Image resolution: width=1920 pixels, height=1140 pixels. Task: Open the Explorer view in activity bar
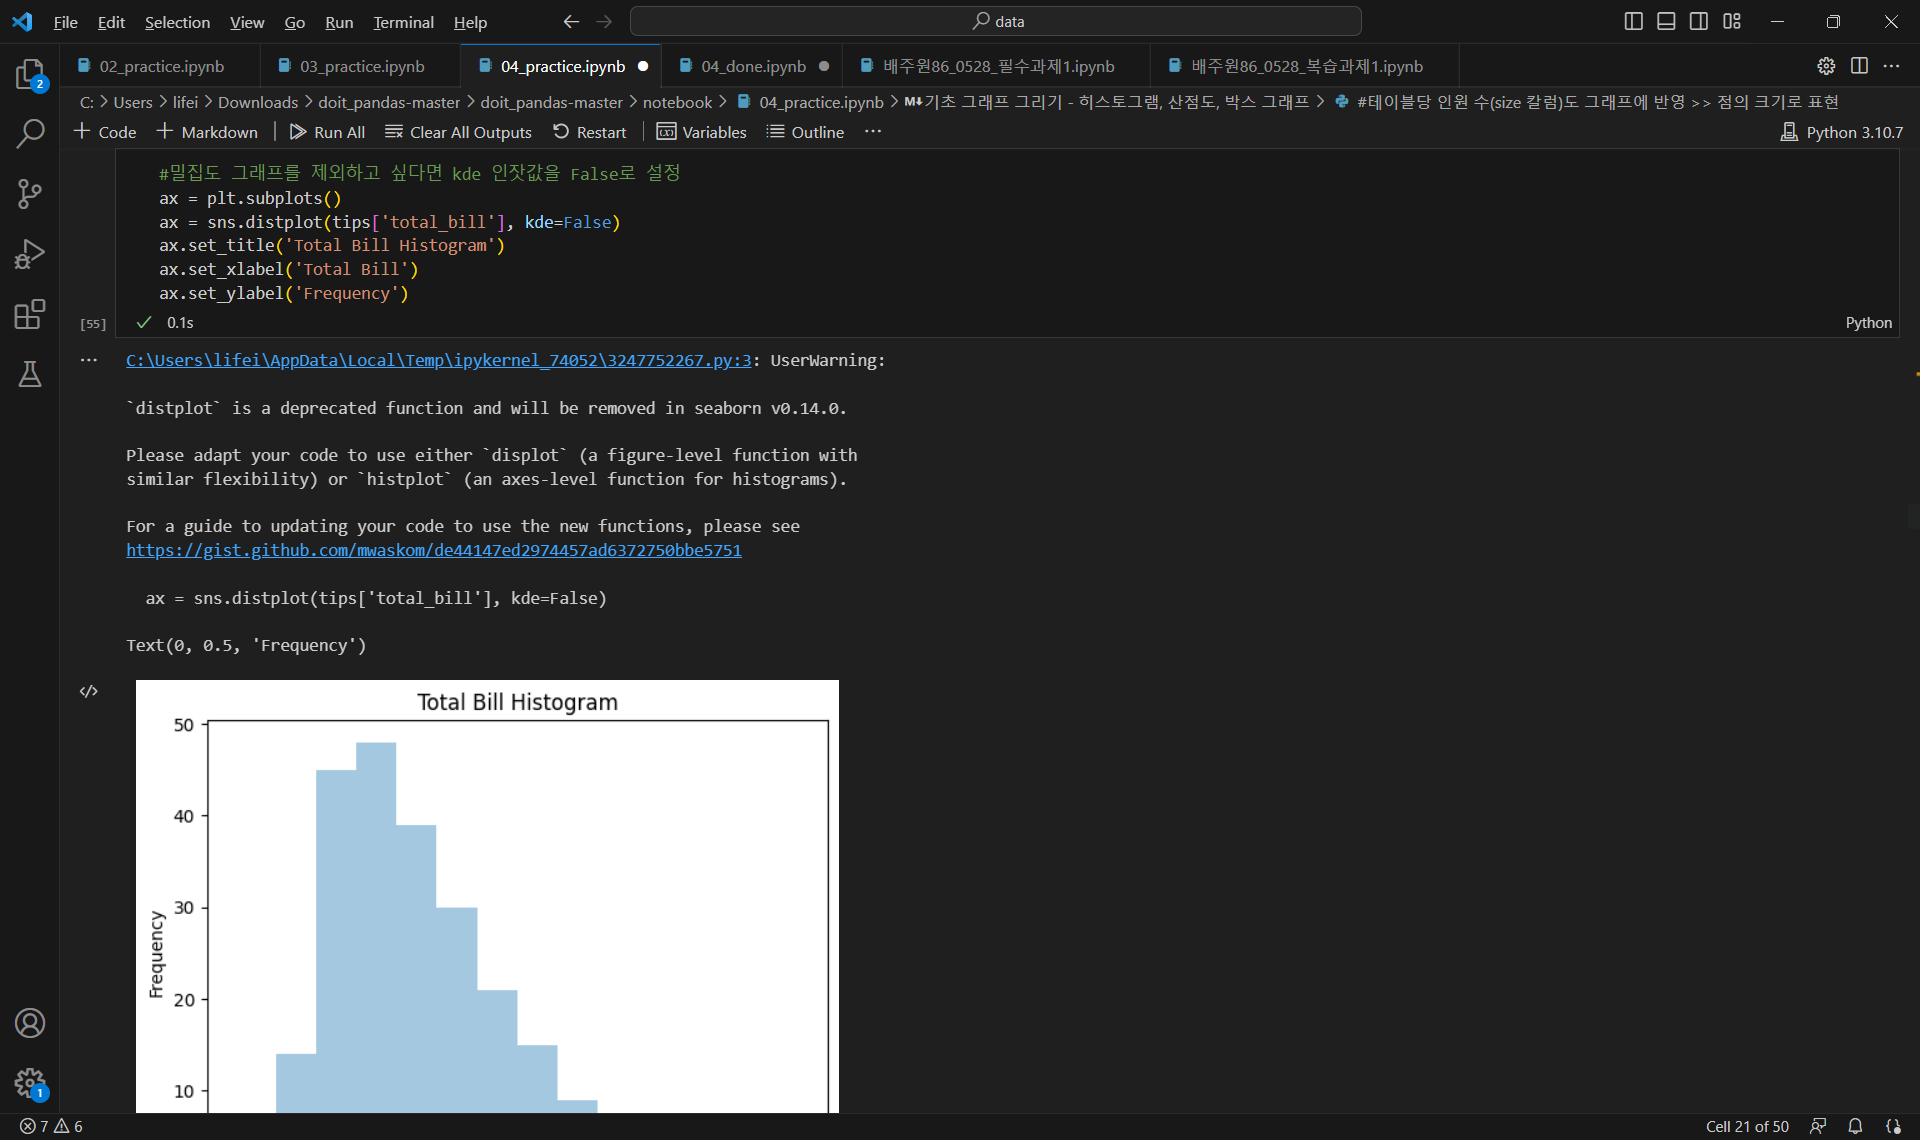[30, 74]
